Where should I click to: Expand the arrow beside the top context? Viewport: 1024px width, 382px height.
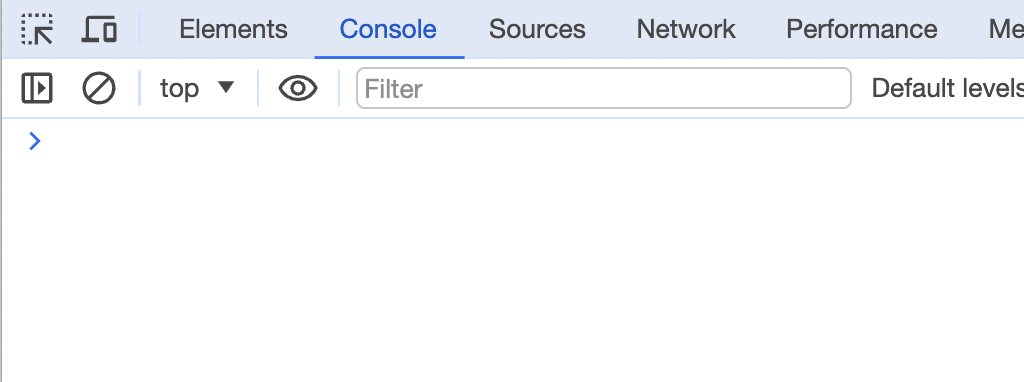225,87
